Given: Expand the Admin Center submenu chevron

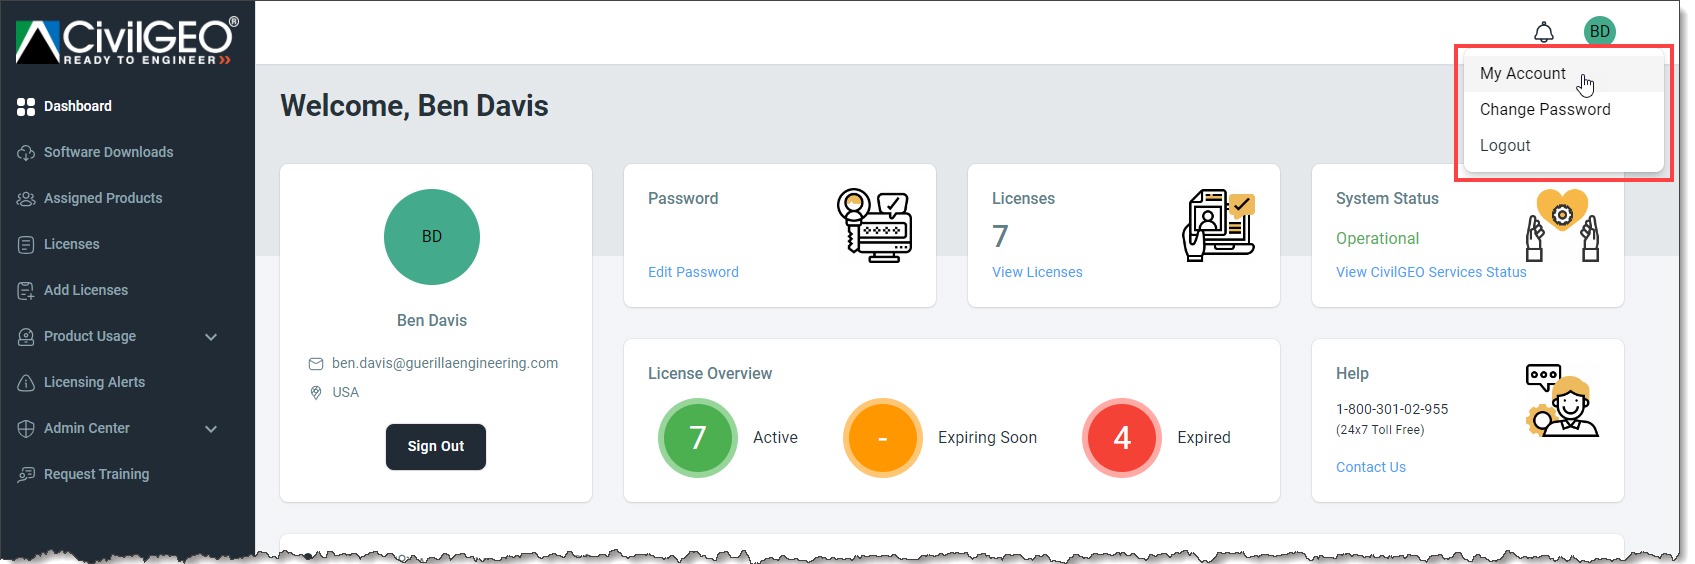Looking at the screenshot, I should pos(211,429).
